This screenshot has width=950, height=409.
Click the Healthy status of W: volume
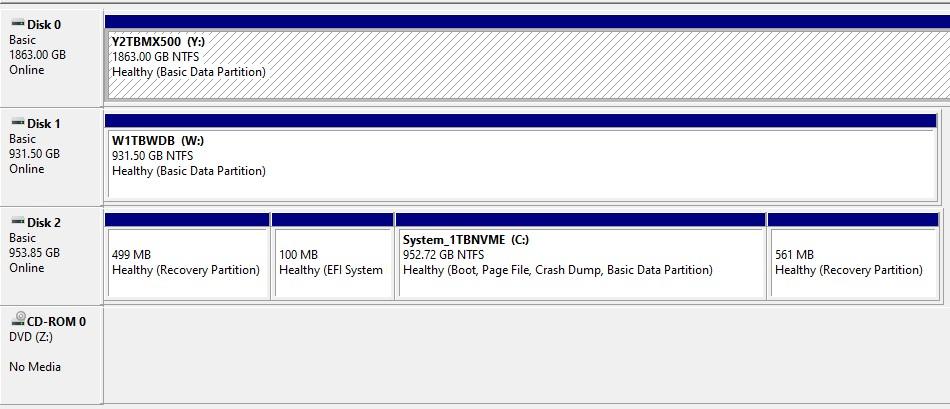[x=189, y=171]
